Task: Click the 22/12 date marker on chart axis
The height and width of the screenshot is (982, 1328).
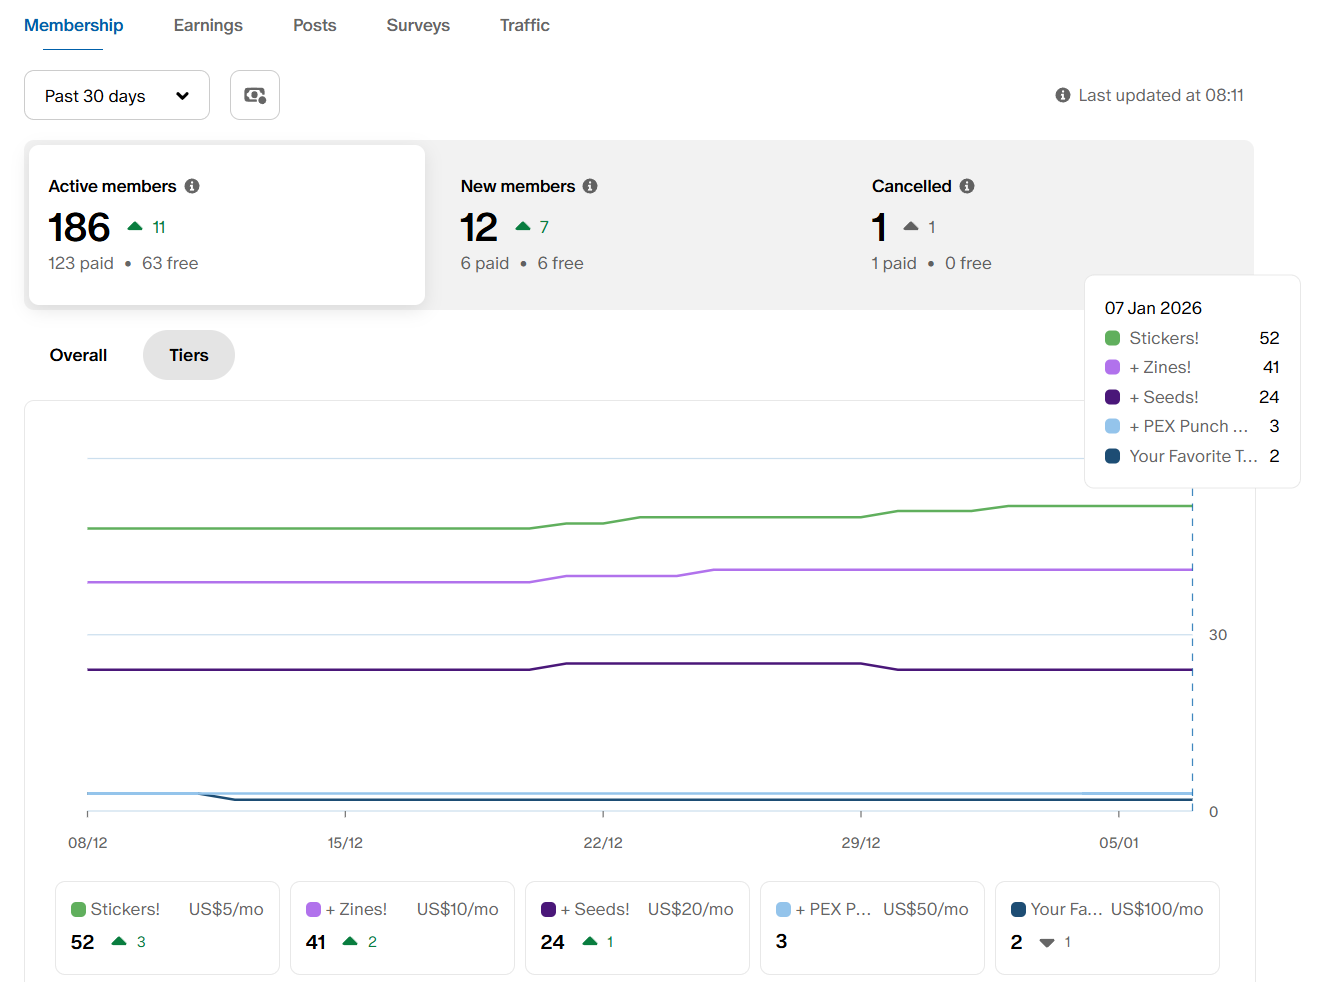Action: (603, 842)
